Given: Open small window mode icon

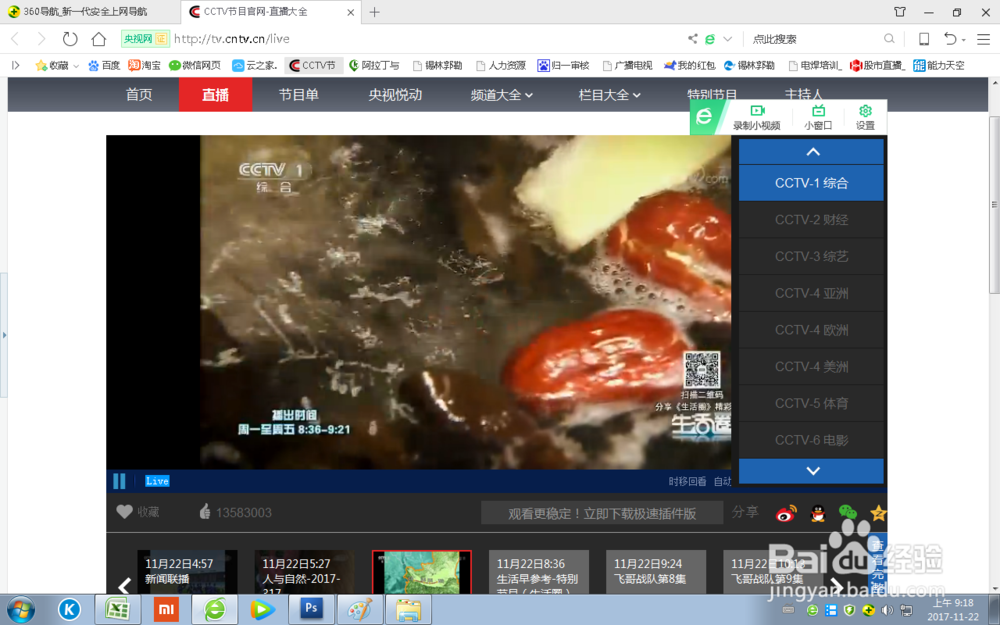Looking at the screenshot, I should coord(818,117).
